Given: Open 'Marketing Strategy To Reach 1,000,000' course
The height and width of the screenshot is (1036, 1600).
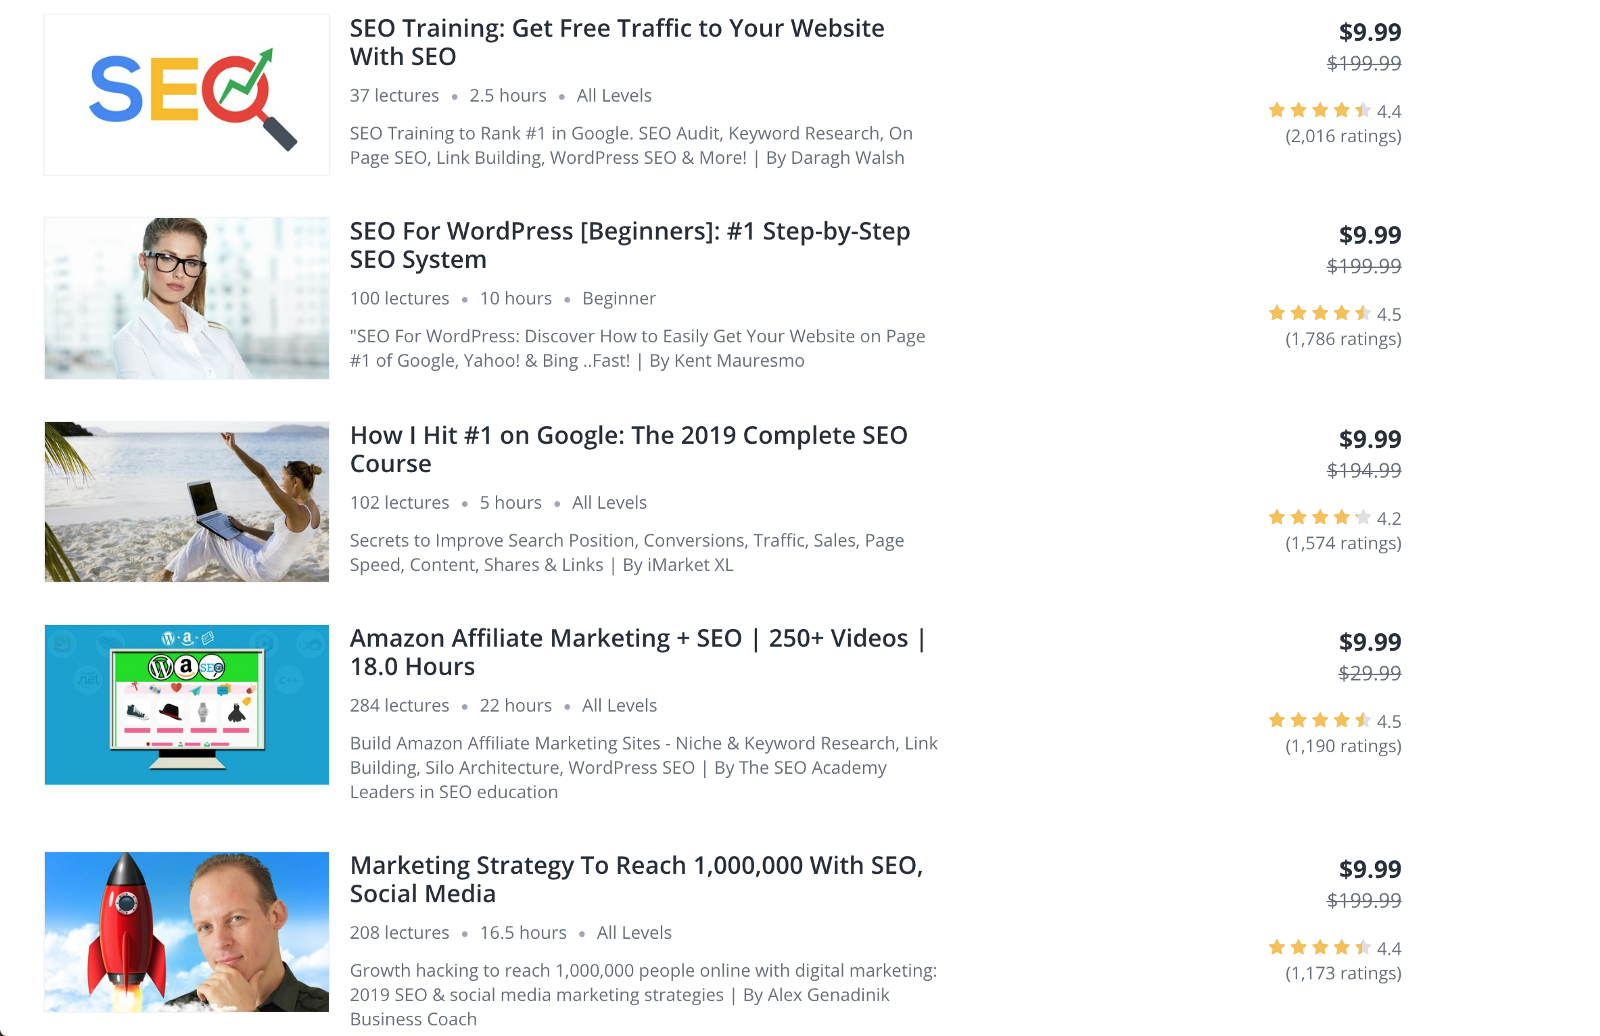Looking at the screenshot, I should tap(635, 879).
